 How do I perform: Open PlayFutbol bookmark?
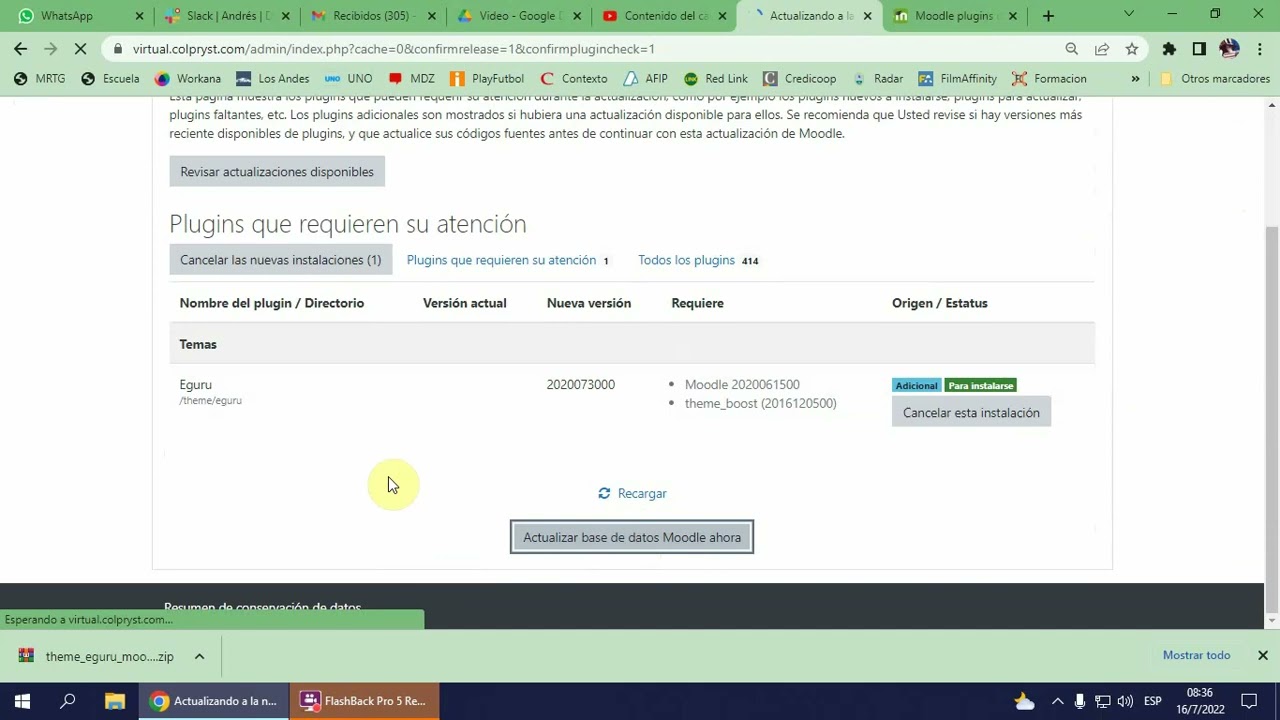tap(487, 79)
